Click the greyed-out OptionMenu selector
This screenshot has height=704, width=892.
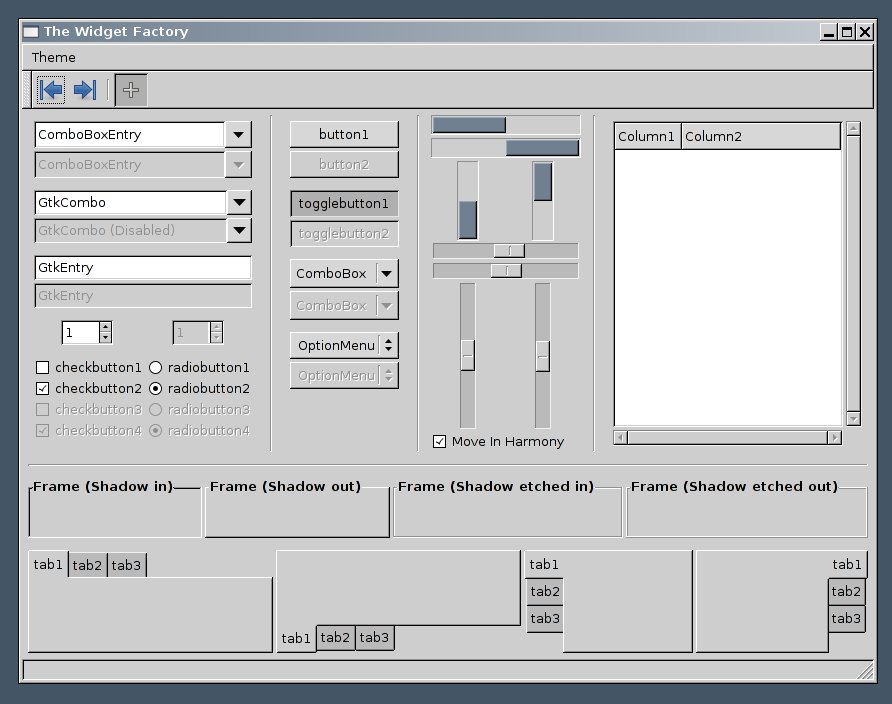tap(344, 375)
